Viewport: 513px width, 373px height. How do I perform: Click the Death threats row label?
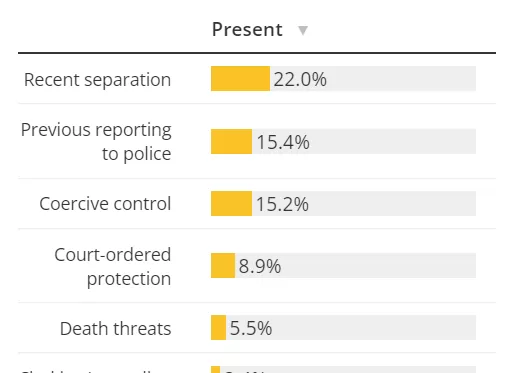(x=115, y=328)
